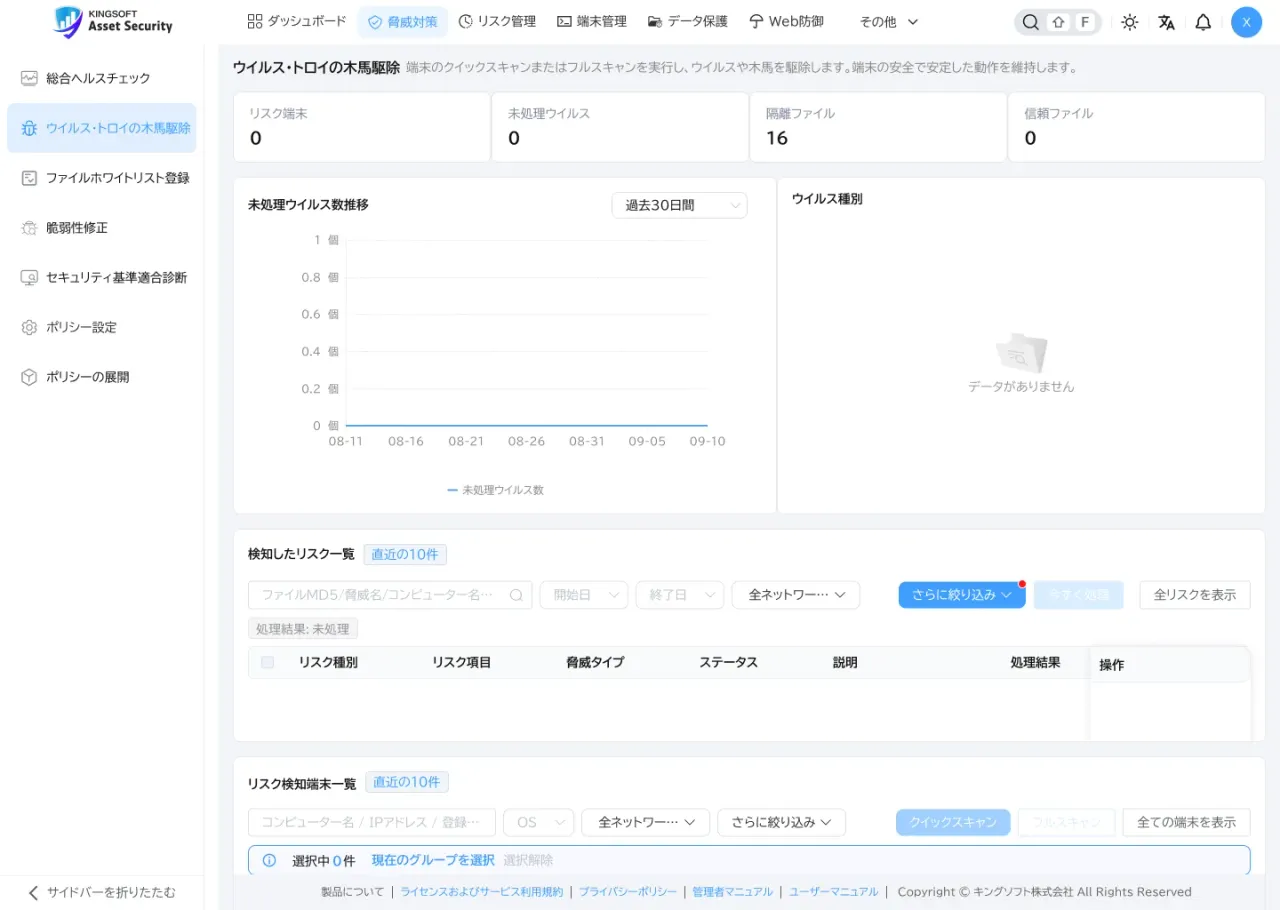Open the 過去30日間 period dropdown
This screenshot has height=910, width=1280.
679,205
